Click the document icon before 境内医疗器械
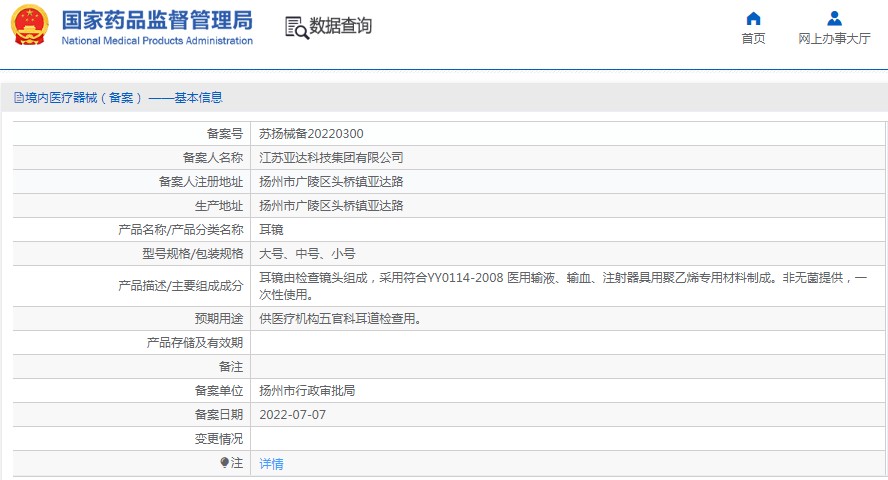 click(19, 98)
